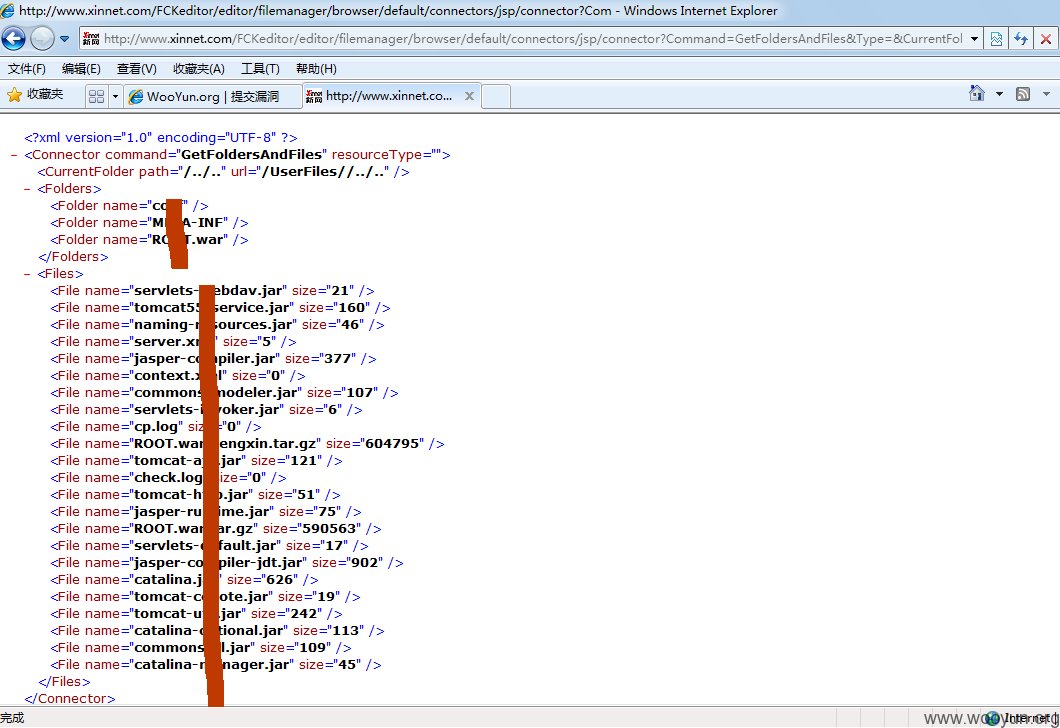Click the jasper-compiler.jar file entry
The image size is (1060, 728).
[x=213, y=358]
